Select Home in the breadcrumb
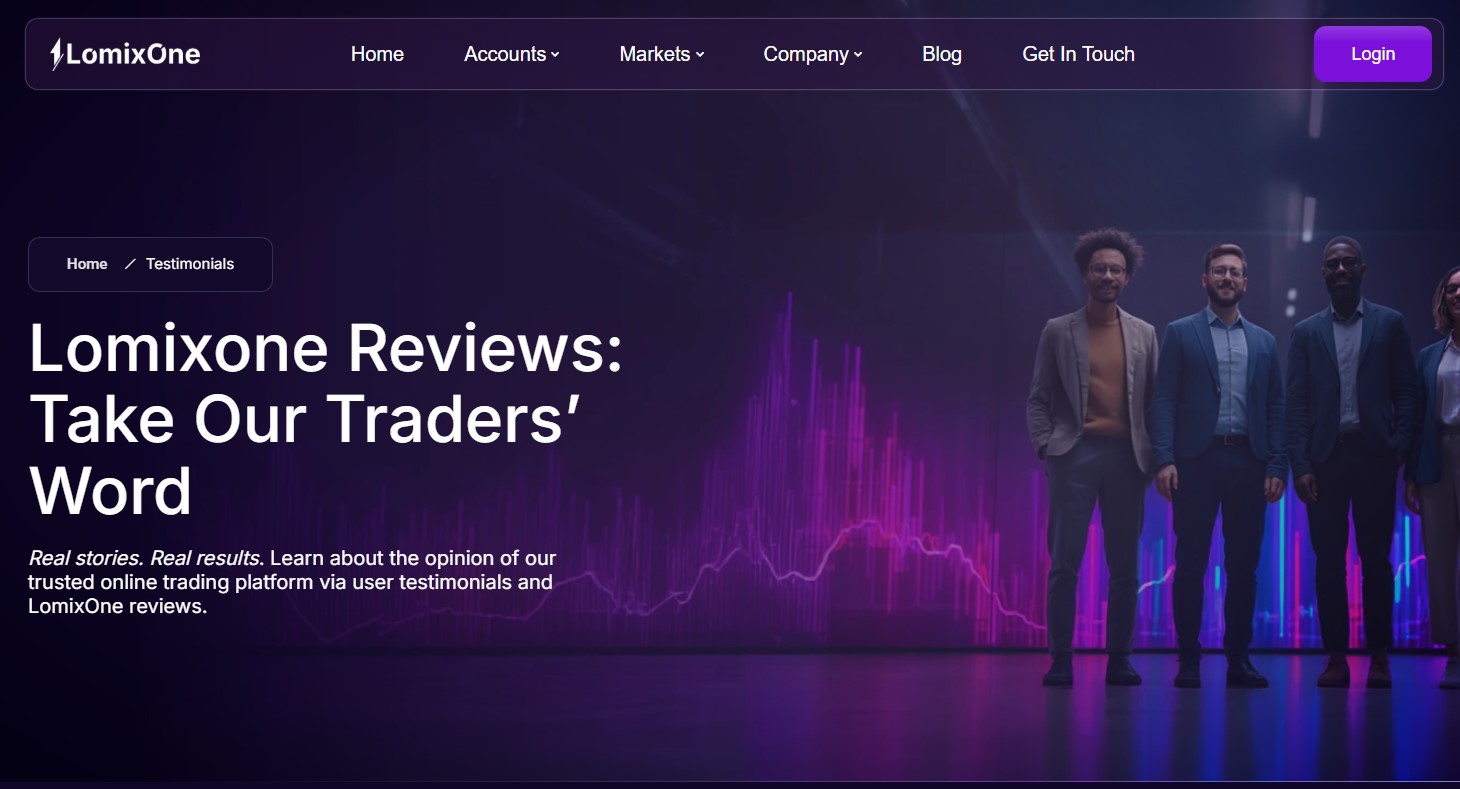Viewport: 1460px width, 789px height. tap(87, 264)
